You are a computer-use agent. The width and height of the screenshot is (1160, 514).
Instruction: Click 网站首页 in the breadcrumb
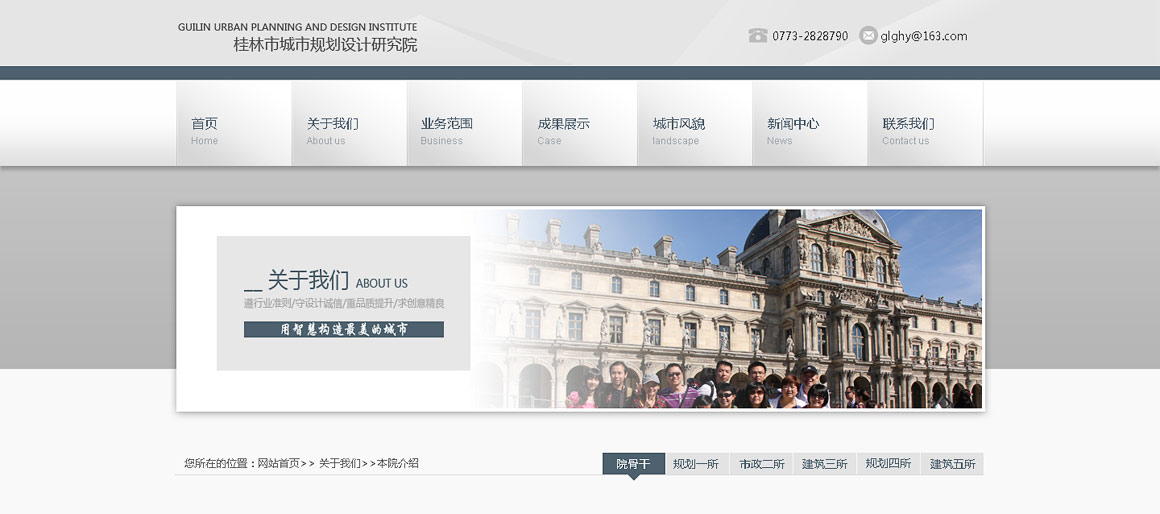(278, 463)
